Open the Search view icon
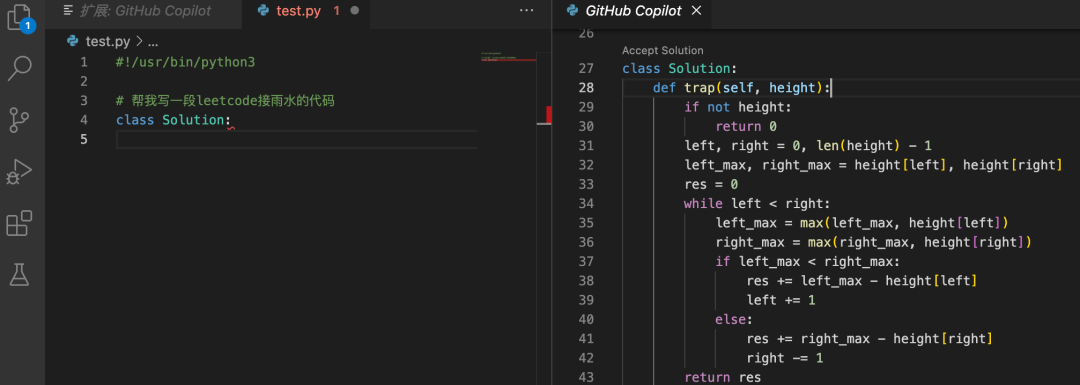 click(x=20, y=68)
